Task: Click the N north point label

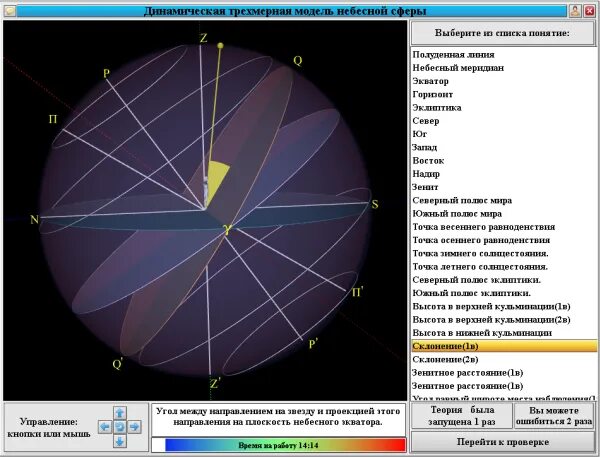Action: point(34,219)
